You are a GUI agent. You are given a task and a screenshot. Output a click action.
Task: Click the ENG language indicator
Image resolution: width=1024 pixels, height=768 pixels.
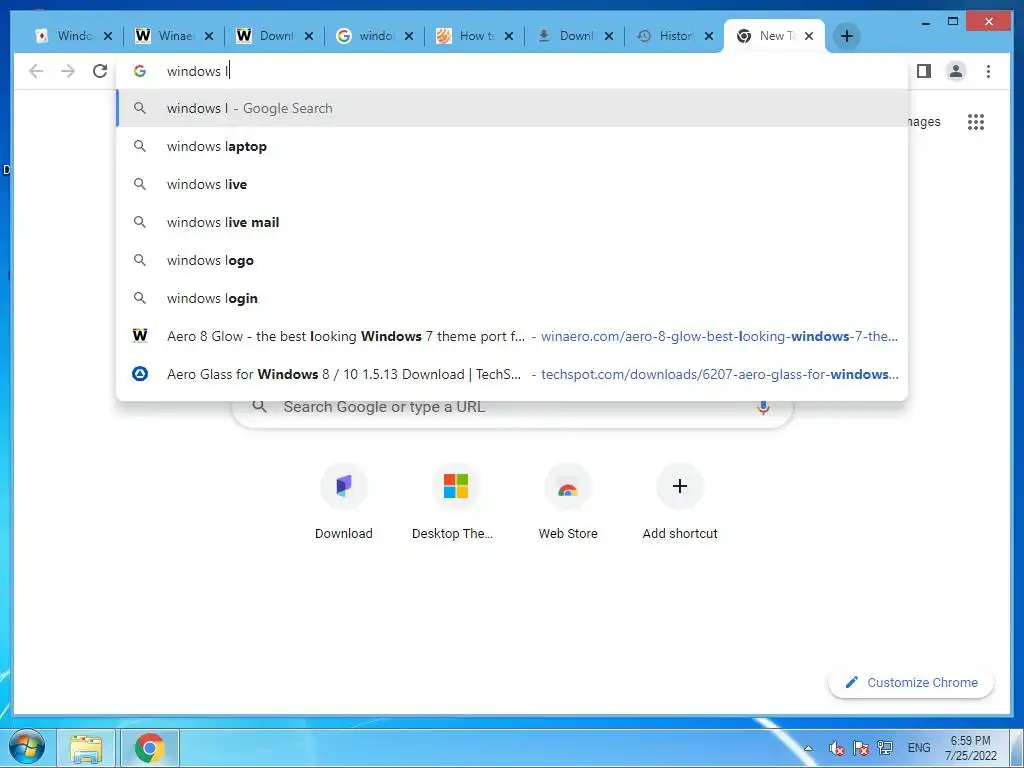[x=919, y=748]
